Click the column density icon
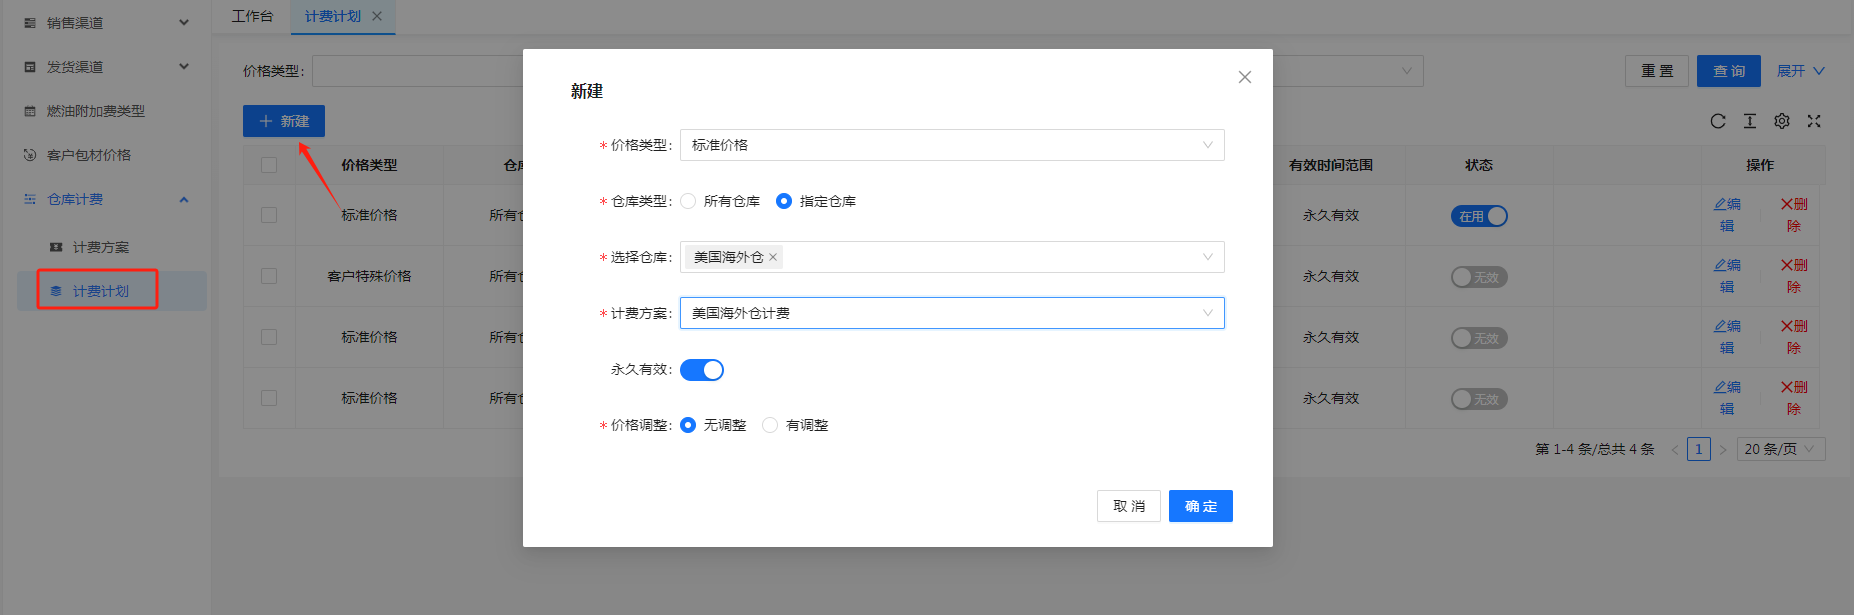Image resolution: width=1854 pixels, height=615 pixels. 1749,121
